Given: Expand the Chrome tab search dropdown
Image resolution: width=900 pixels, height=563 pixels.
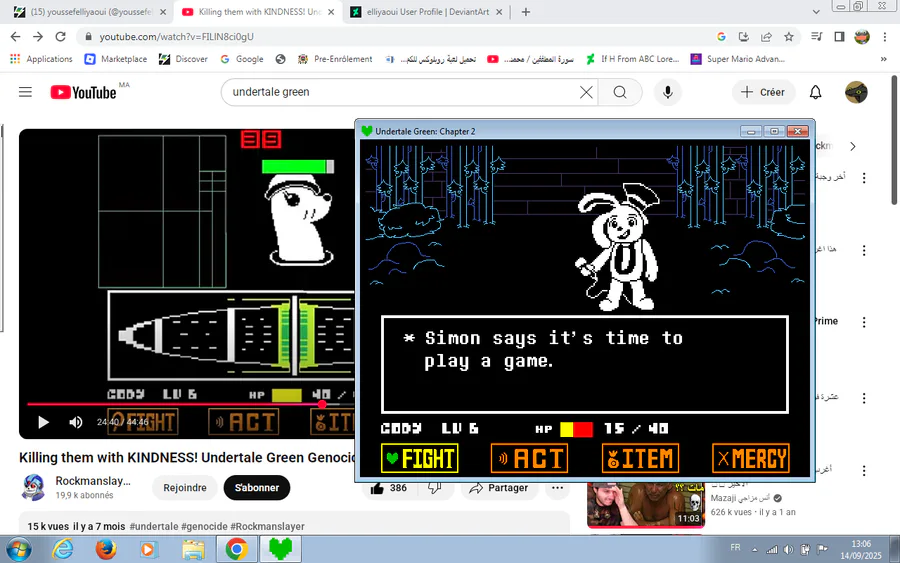Looking at the screenshot, I should tap(816, 12).
